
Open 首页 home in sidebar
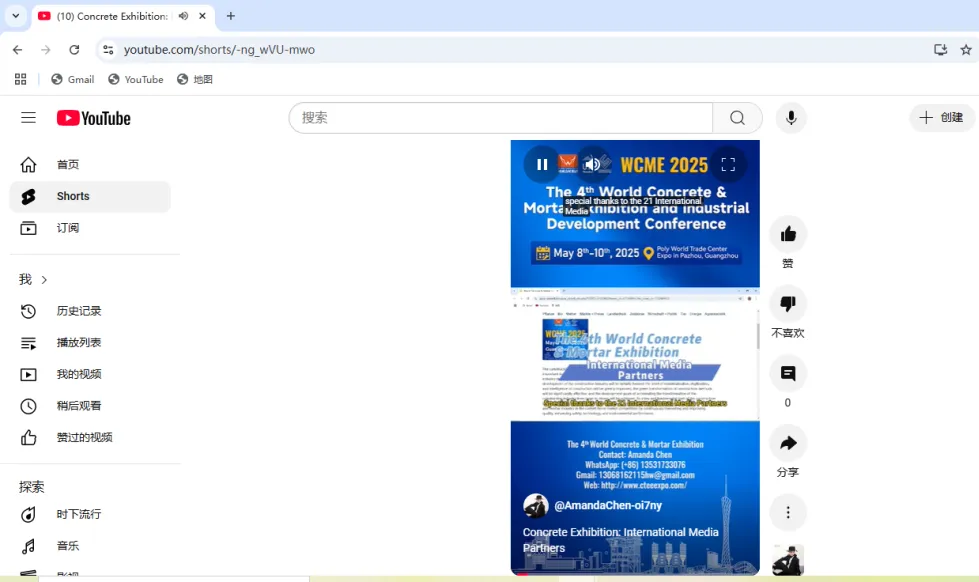[x=90, y=165]
